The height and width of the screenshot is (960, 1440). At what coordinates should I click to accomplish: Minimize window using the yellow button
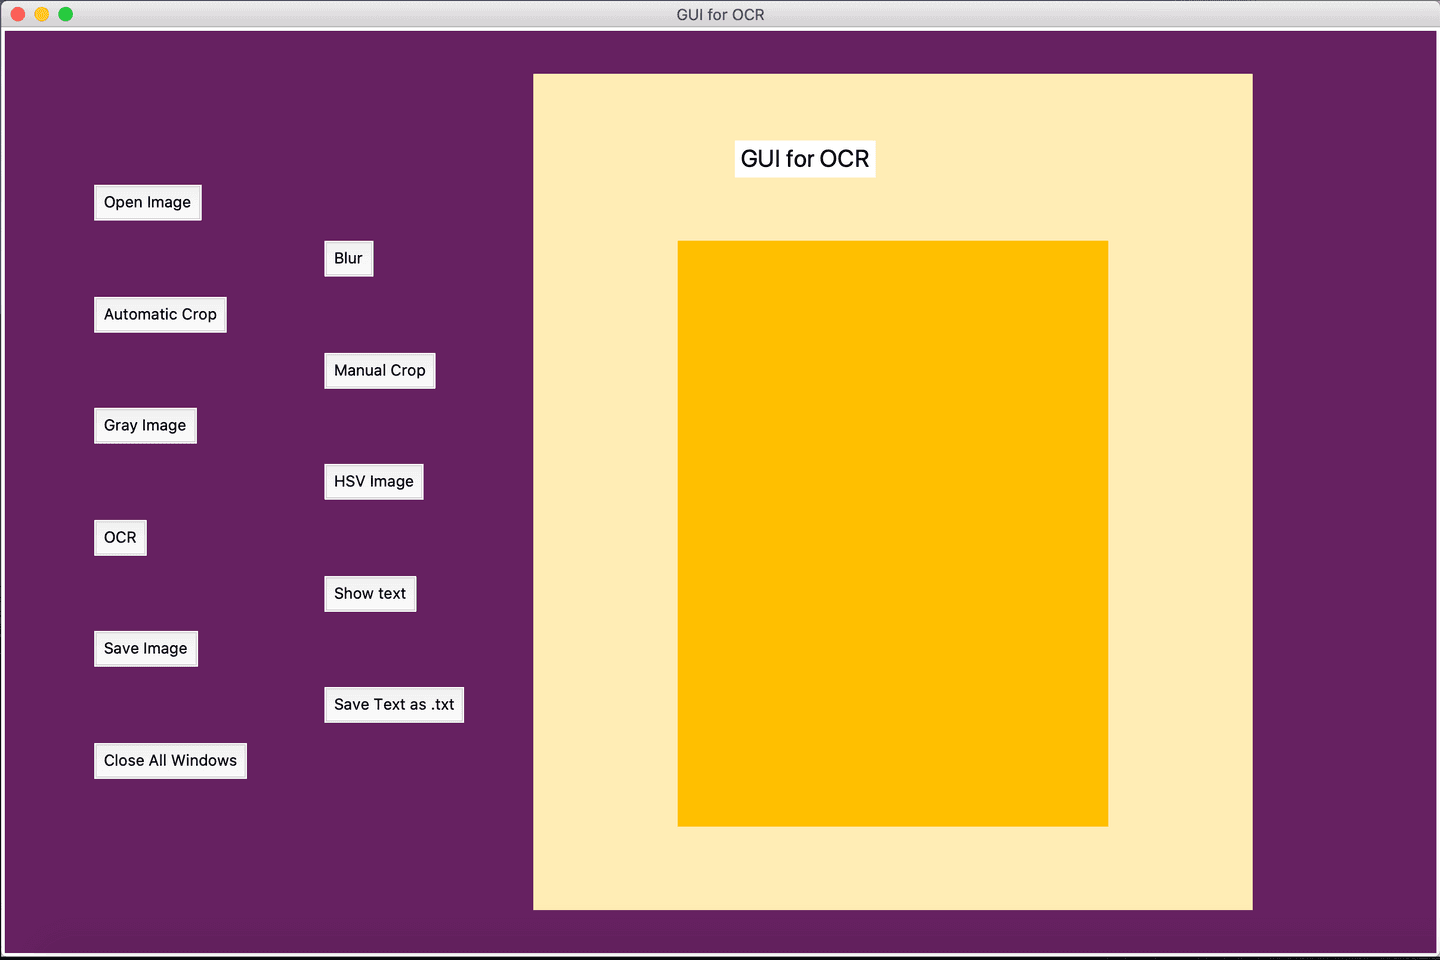pos(42,14)
